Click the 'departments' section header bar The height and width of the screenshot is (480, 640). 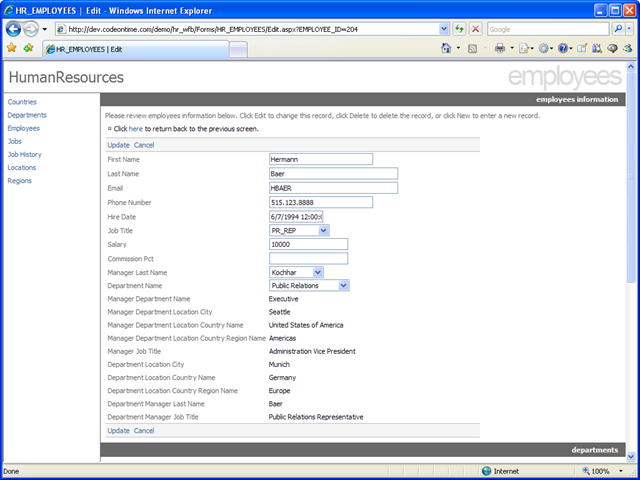[363, 450]
